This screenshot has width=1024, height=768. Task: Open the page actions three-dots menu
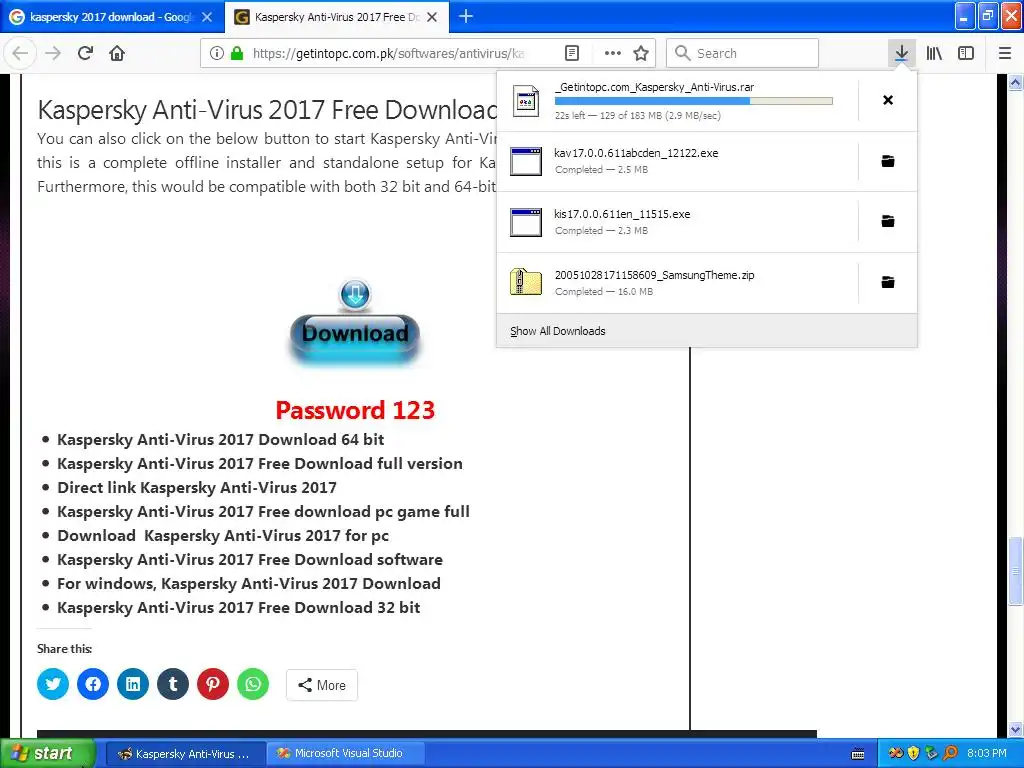click(613, 53)
